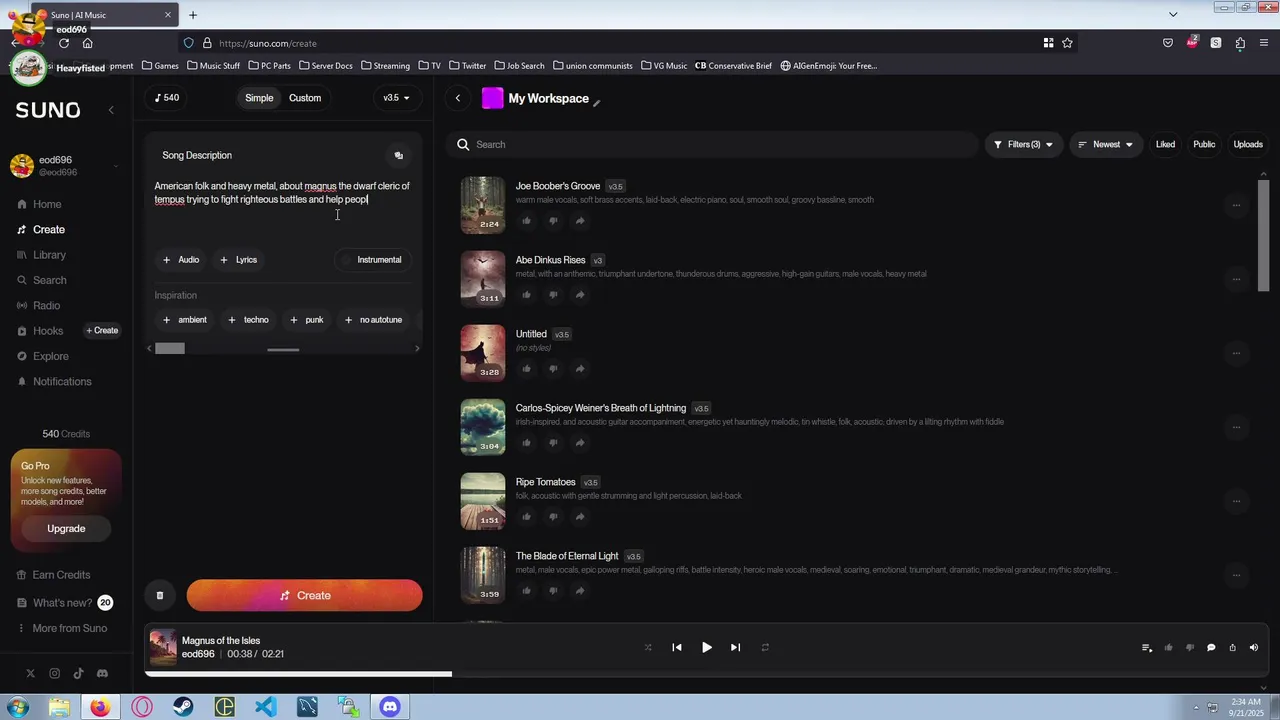The width and height of the screenshot is (1280, 720).
Task: Open the Earn Credits link
Action: click(x=61, y=575)
